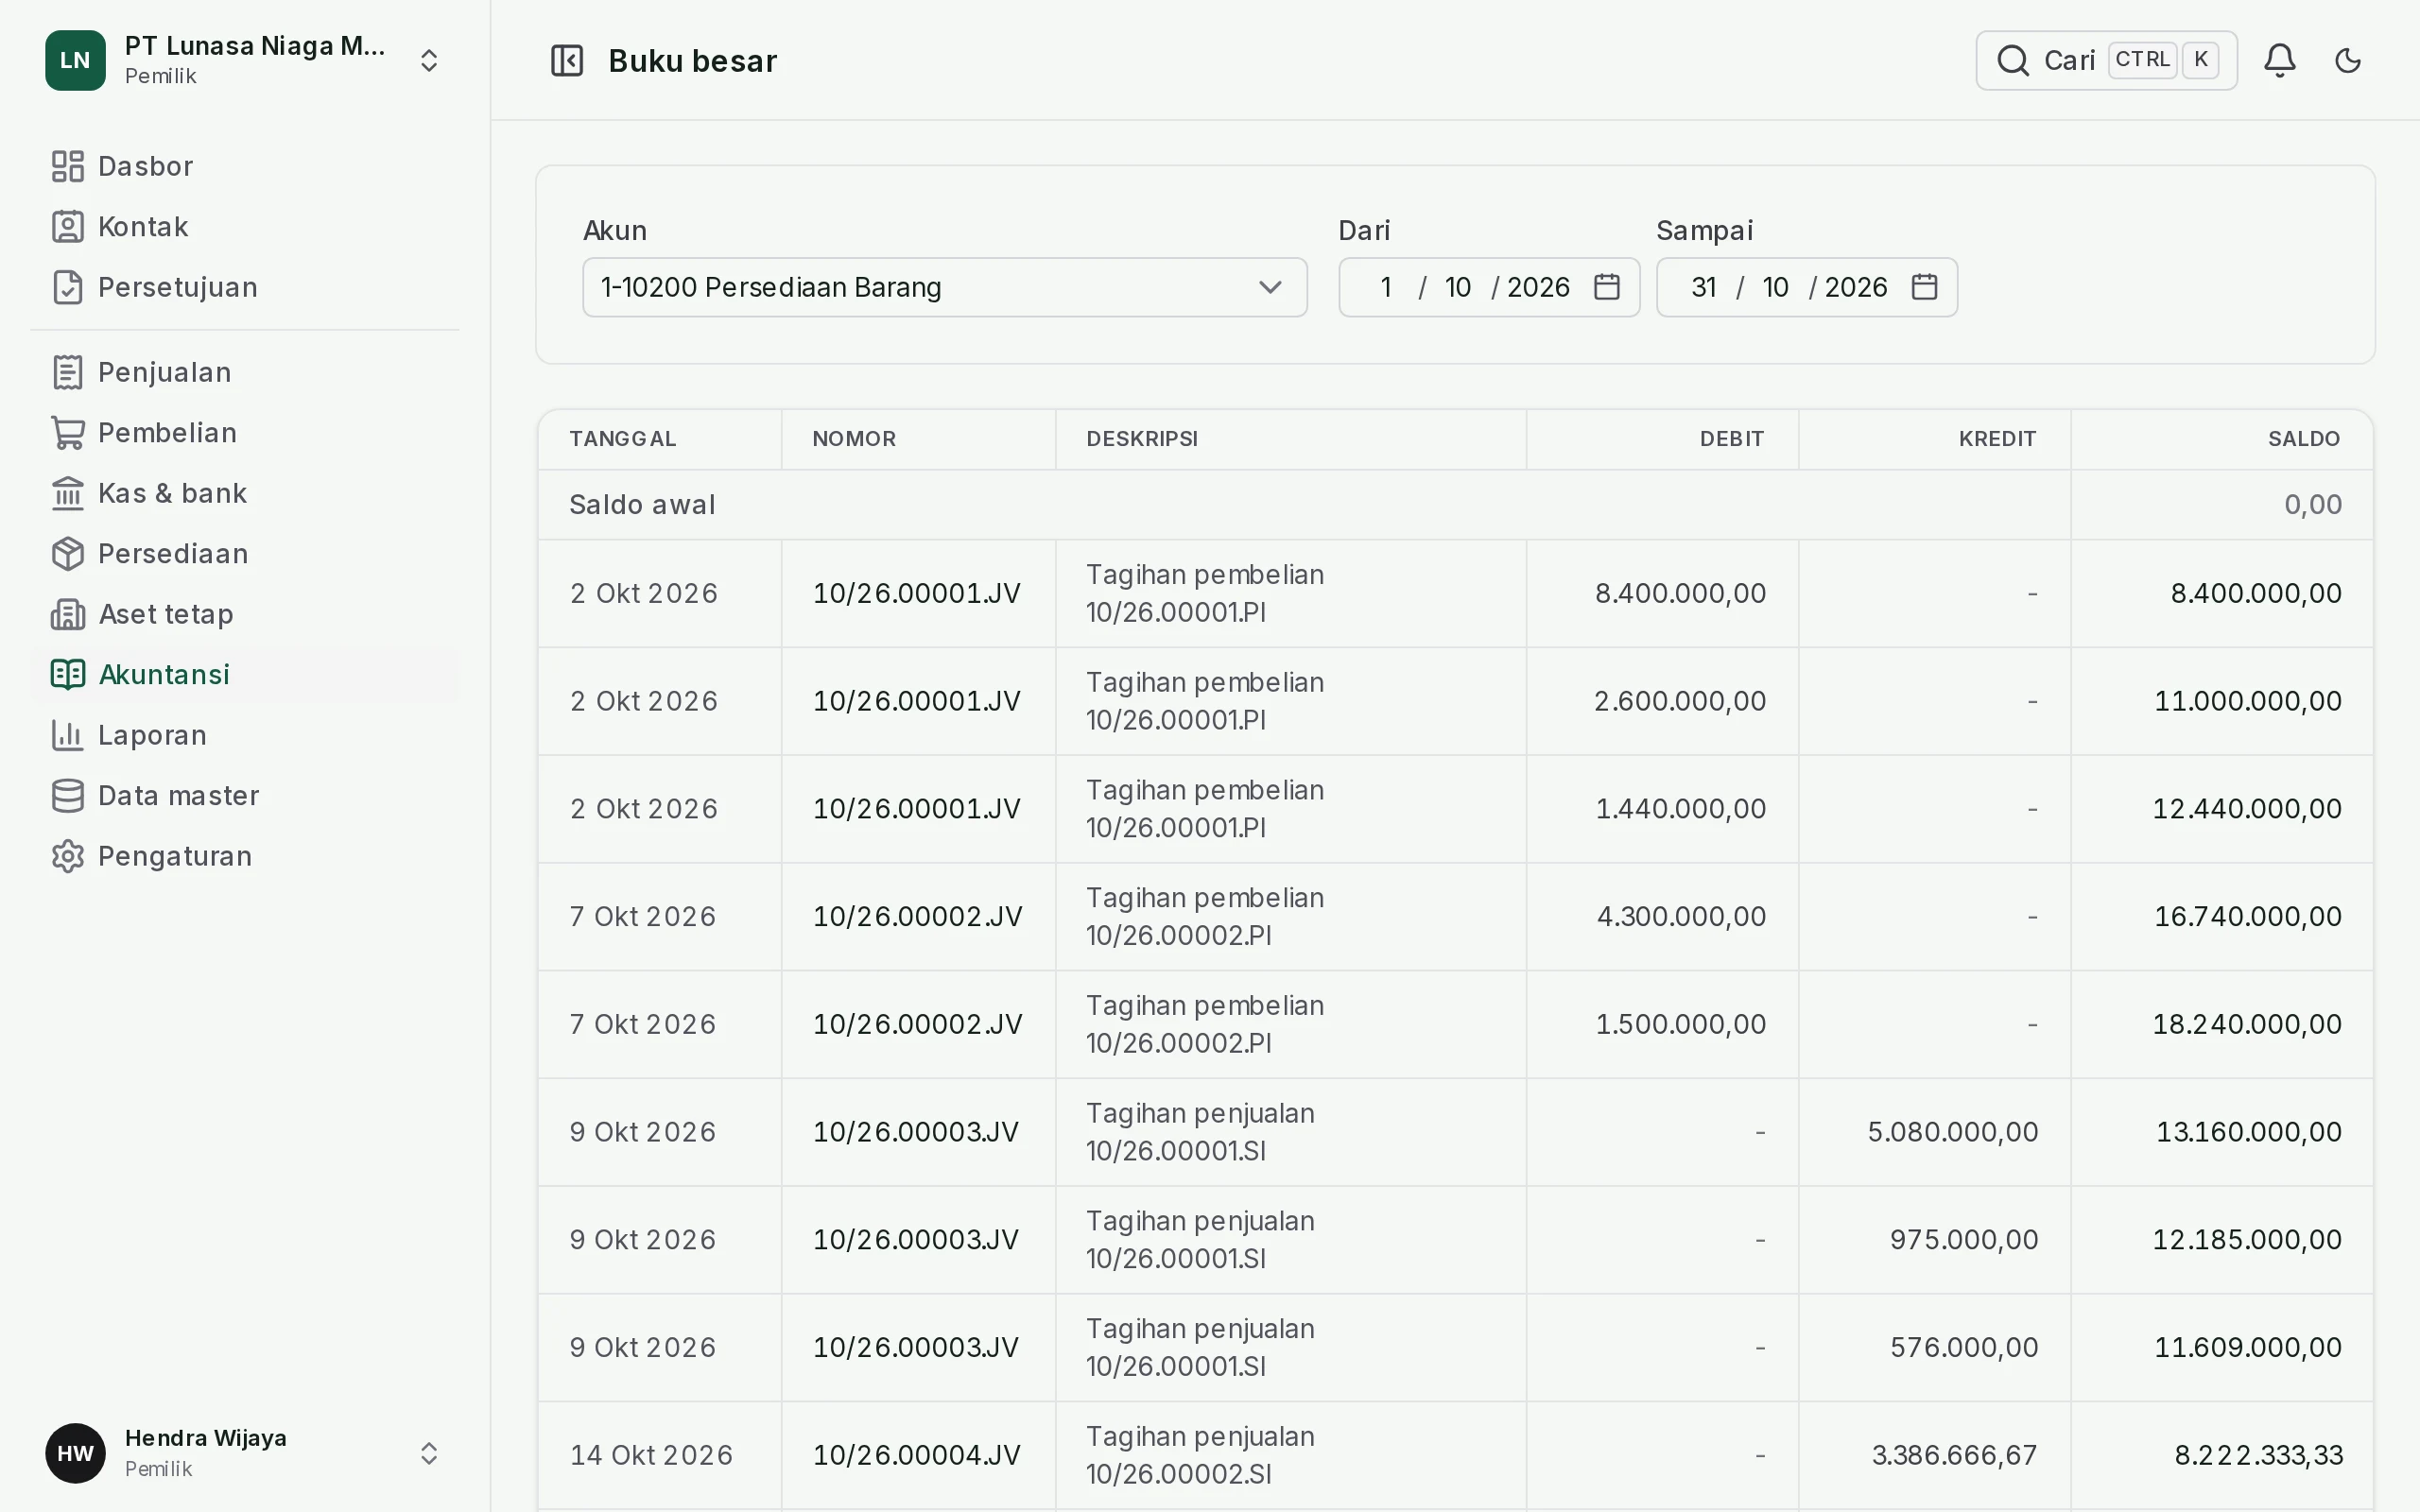Image resolution: width=2420 pixels, height=1512 pixels.
Task: Click the Laporan chart icon
Action: point(68,735)
